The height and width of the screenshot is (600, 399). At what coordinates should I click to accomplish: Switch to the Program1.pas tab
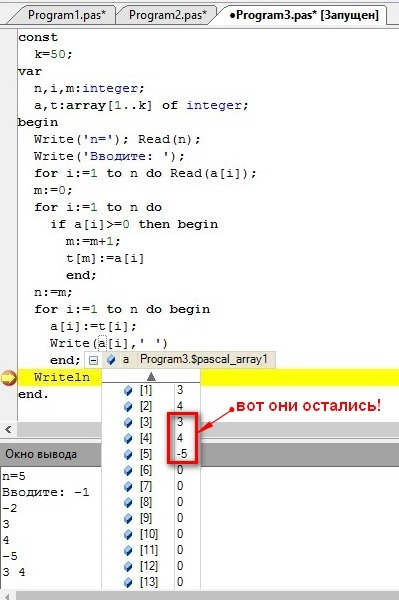pos(67,15)
